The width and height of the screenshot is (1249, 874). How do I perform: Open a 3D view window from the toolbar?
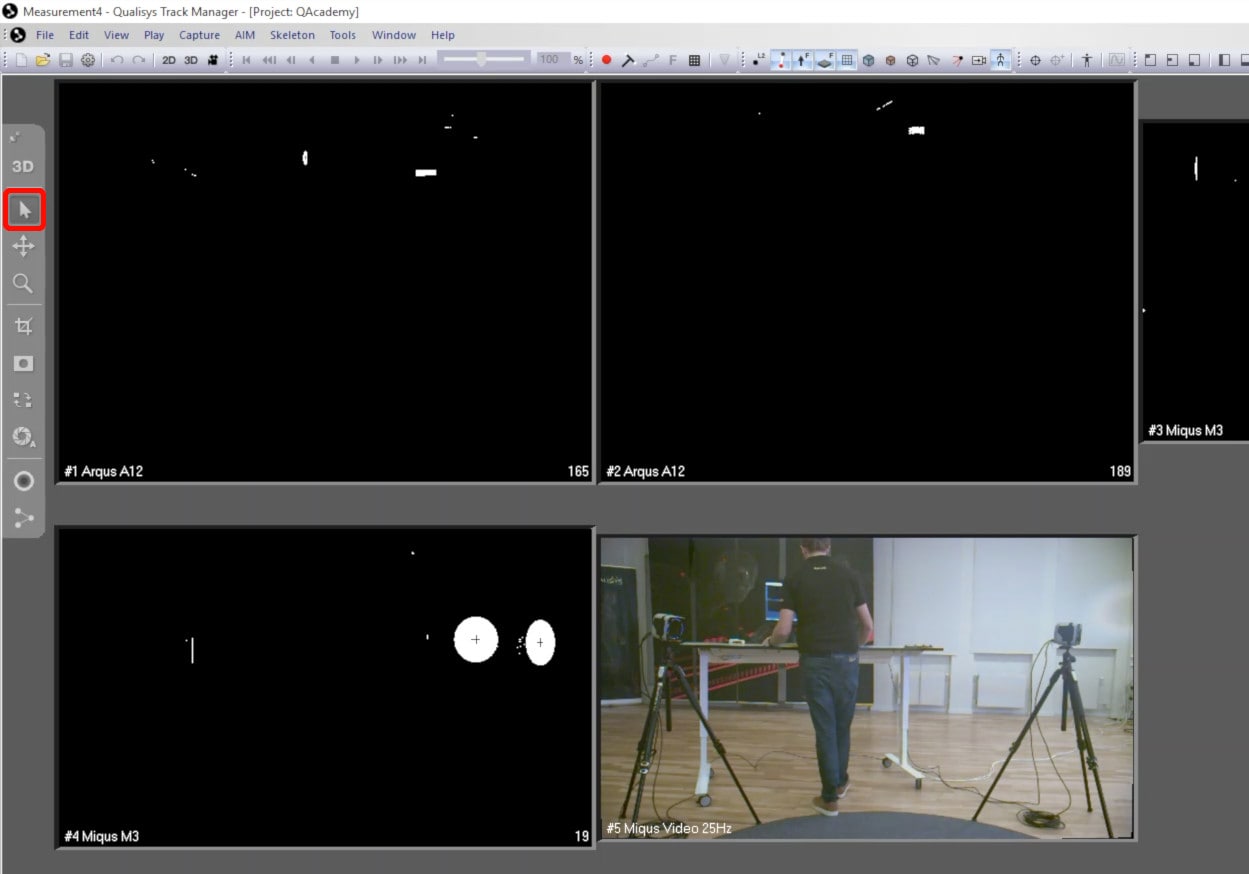pos(191,60)
